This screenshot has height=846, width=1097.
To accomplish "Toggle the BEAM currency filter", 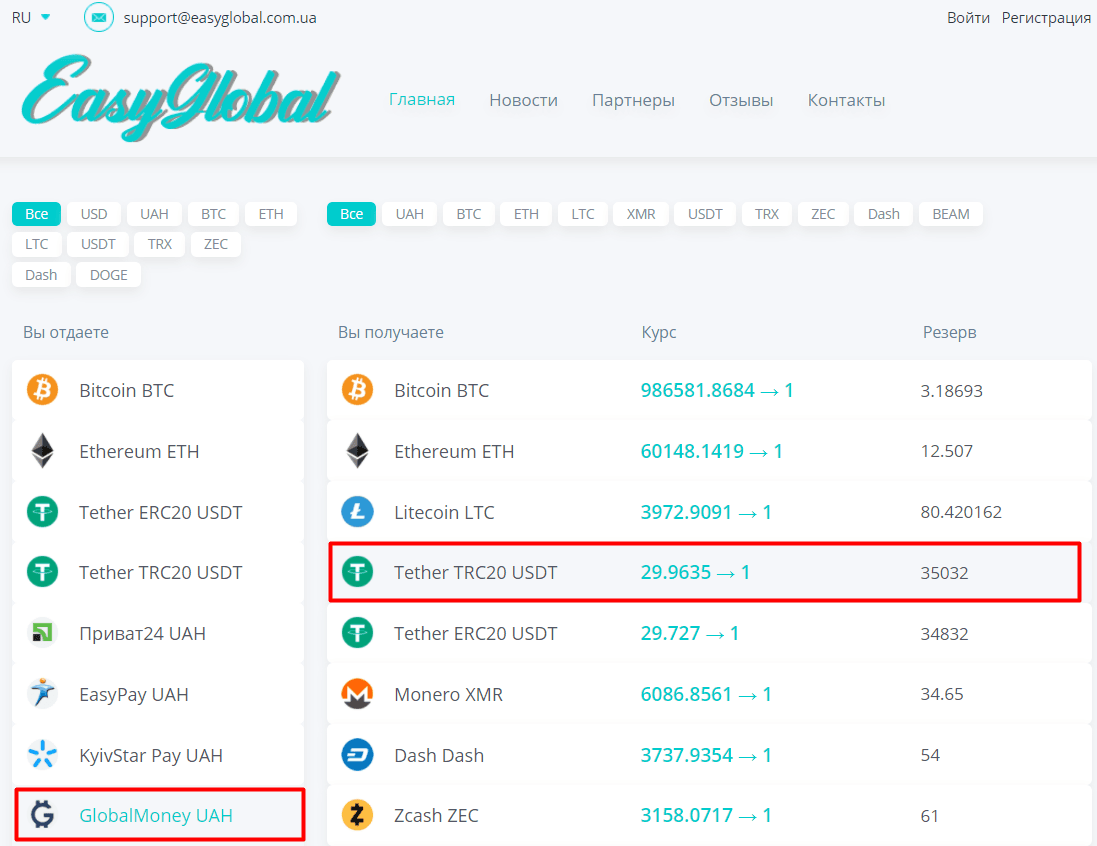I will click(x=950, y=213).
